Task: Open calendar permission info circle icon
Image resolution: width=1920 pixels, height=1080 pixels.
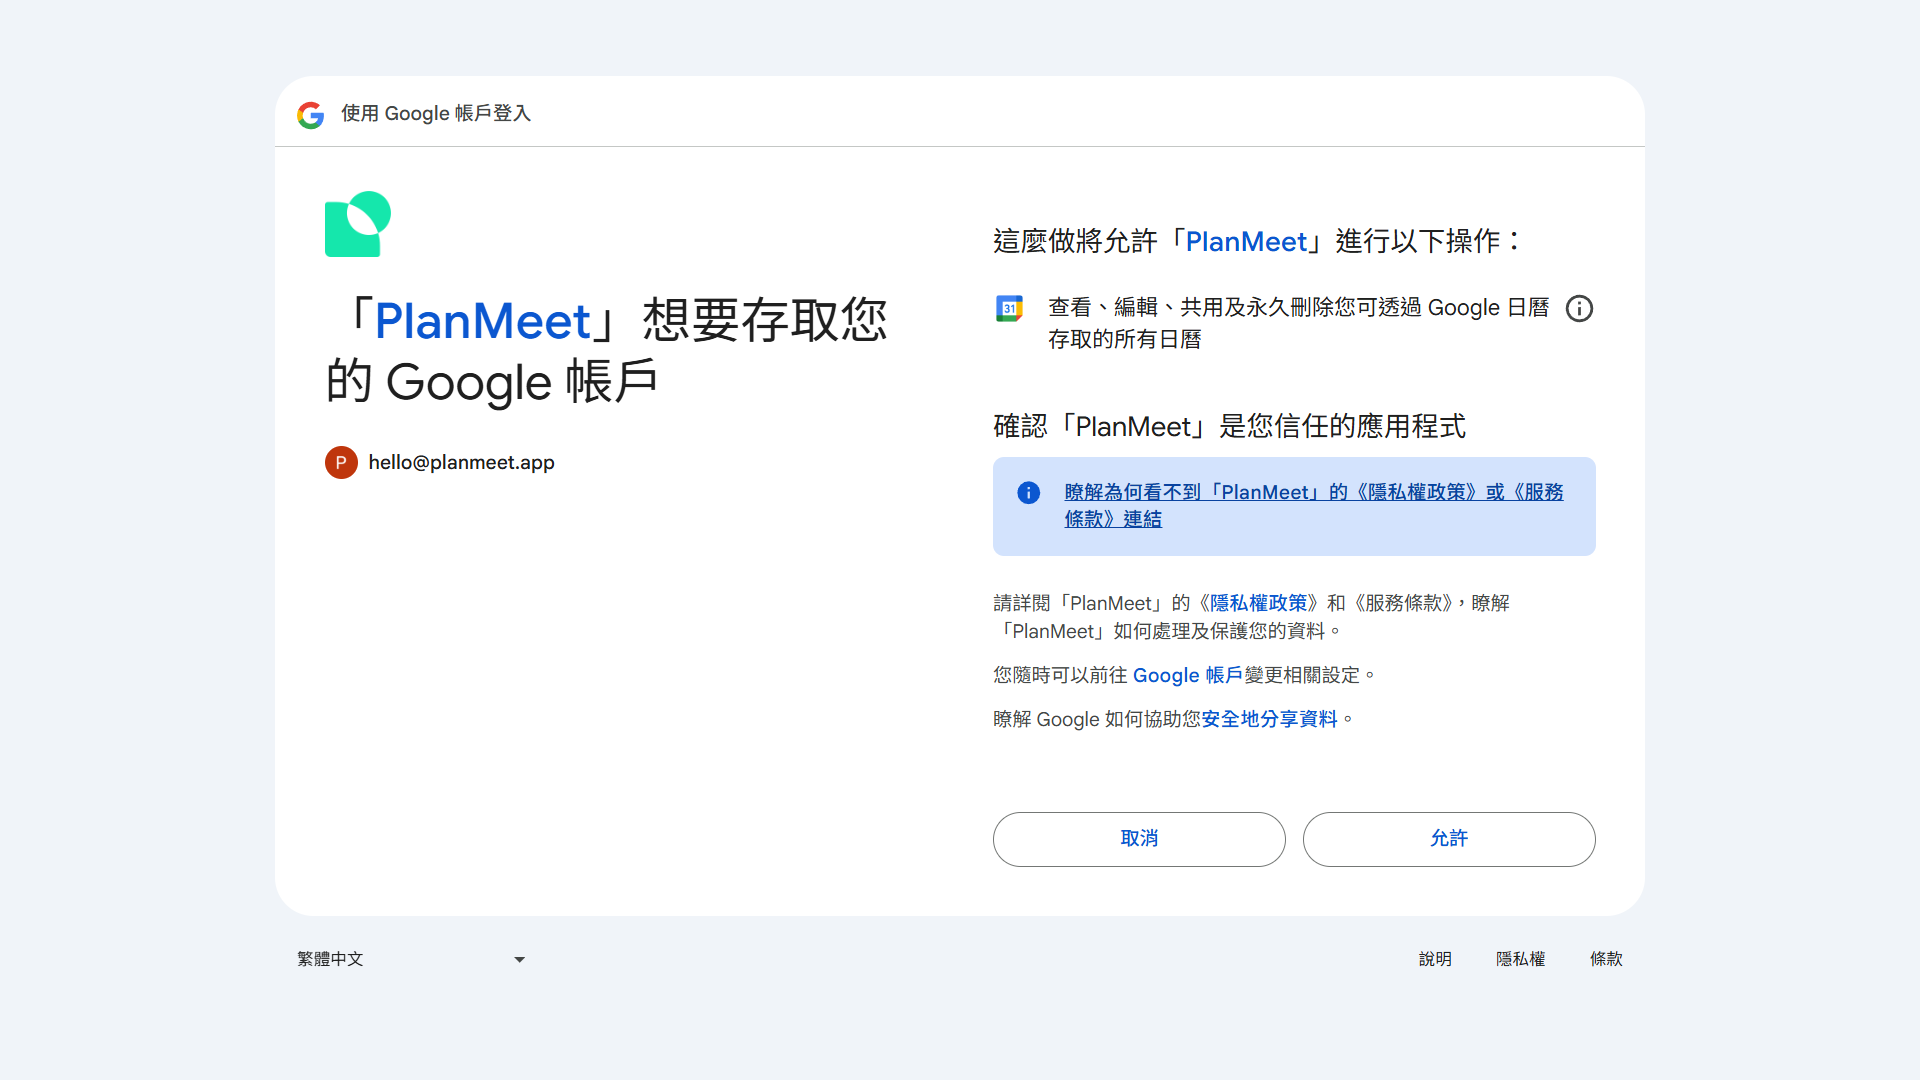Action: (1579, 308)
